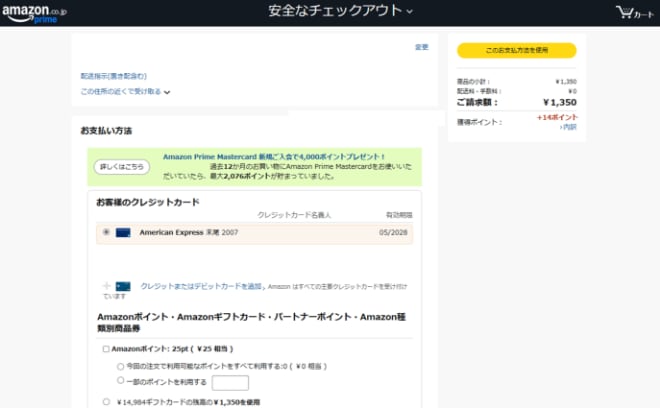Open the cart icon in header
Screen dimensions: 660x408
pos(635,13)
